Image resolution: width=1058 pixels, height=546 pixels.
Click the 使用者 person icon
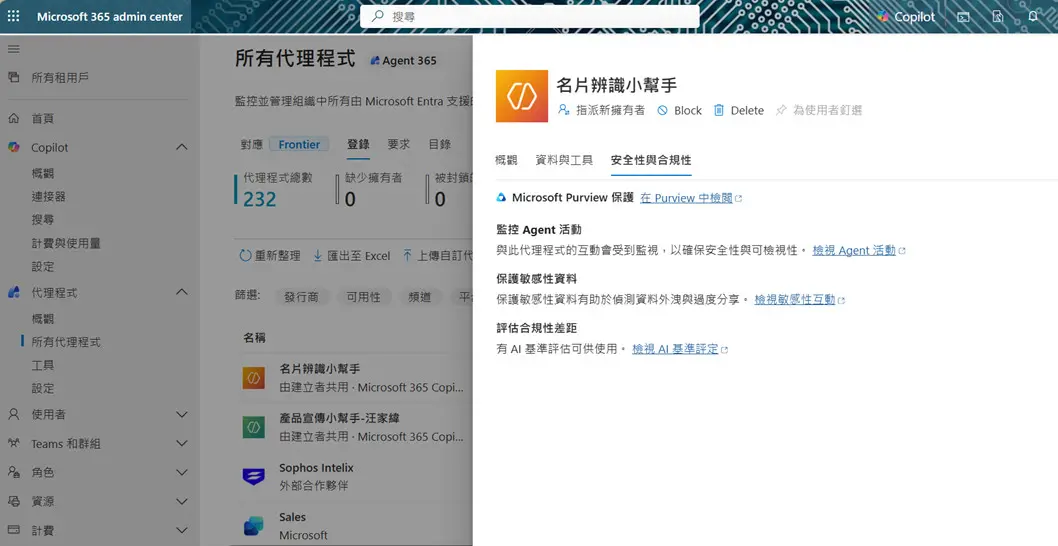pyautogui.click(x=13, y=414)
